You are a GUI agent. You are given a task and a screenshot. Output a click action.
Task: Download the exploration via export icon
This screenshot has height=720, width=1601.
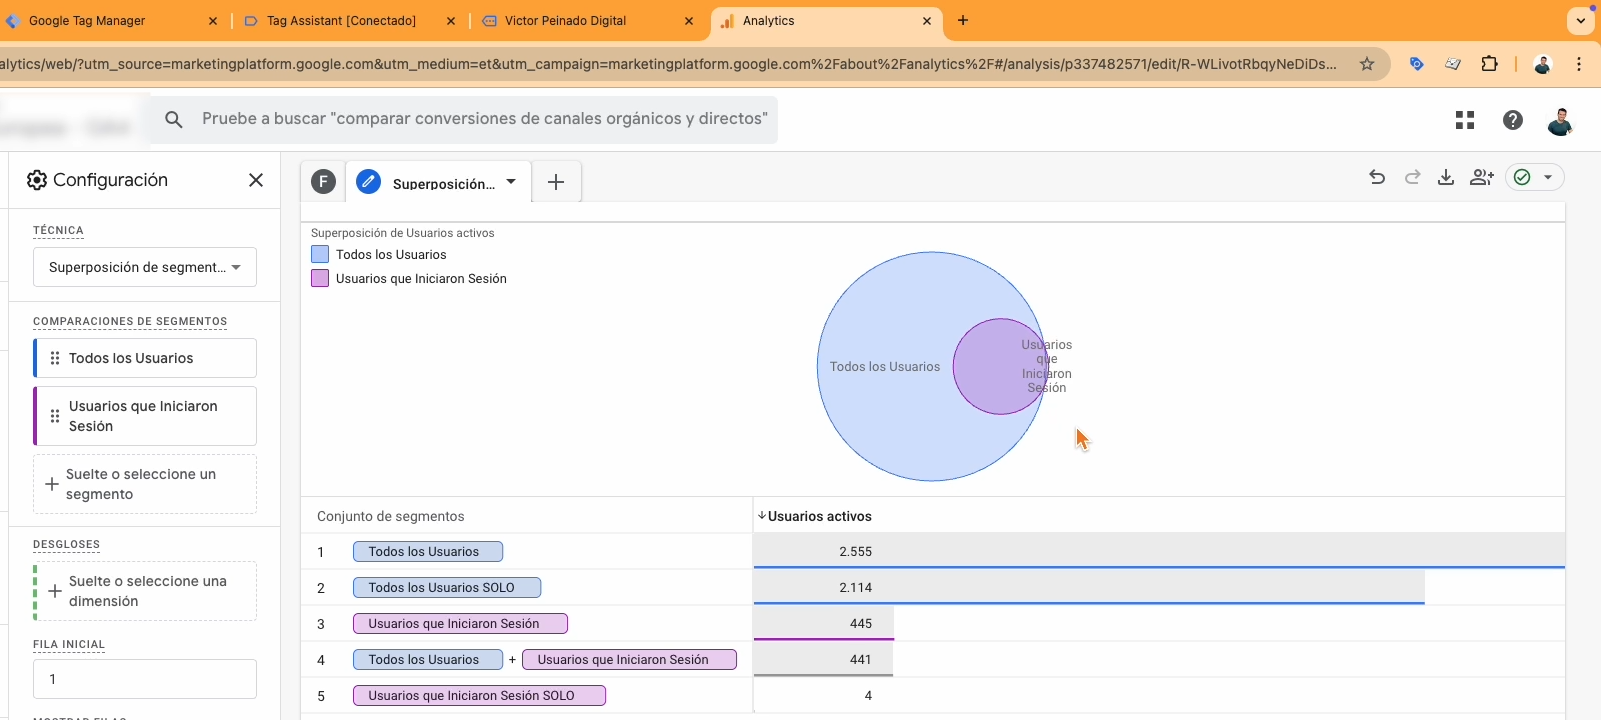click(1446, 177)
